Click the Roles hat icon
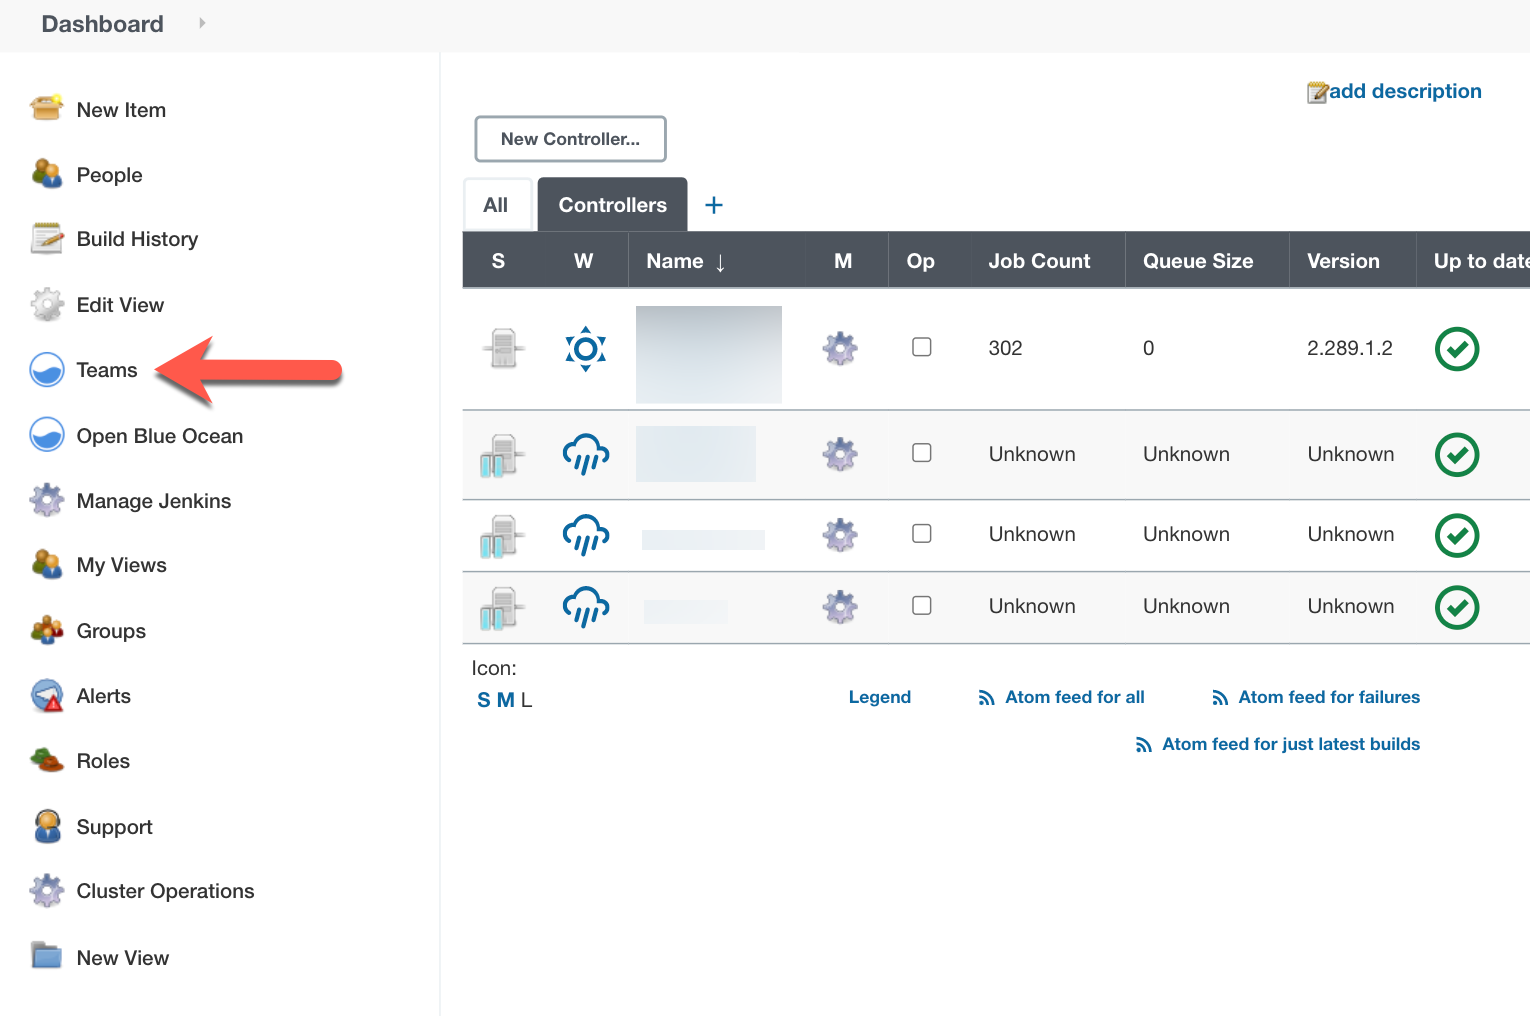 47,760
